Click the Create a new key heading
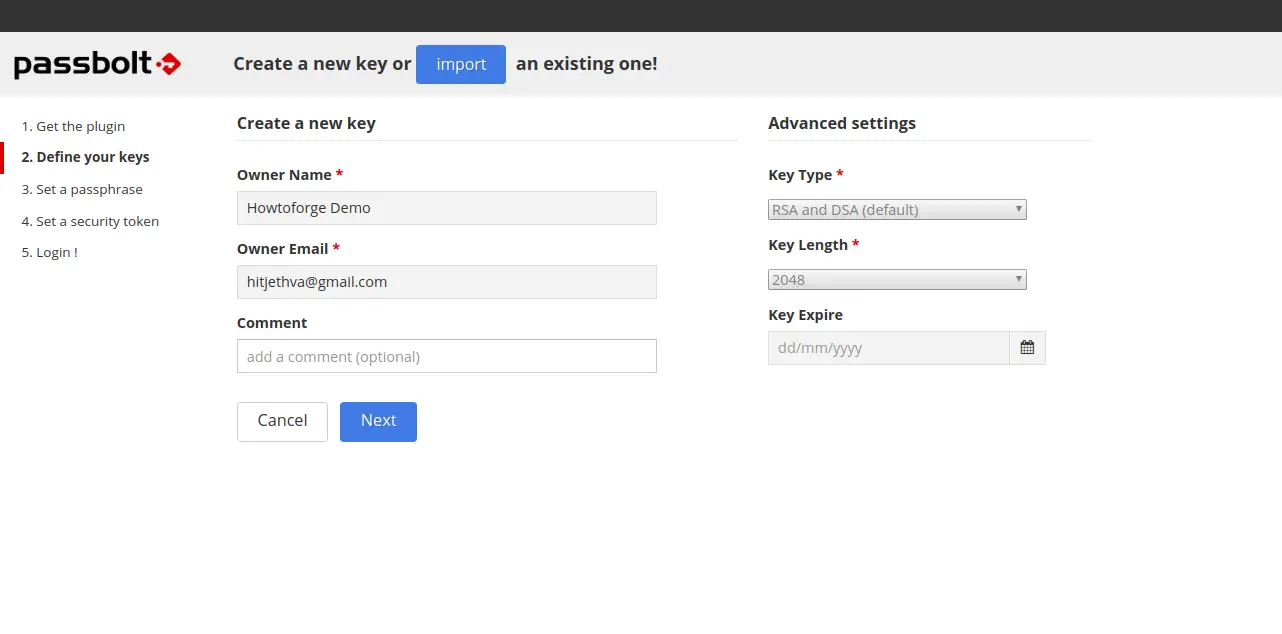The width and height of the screenshot is (1282, 634). click(x=306, y=123)
